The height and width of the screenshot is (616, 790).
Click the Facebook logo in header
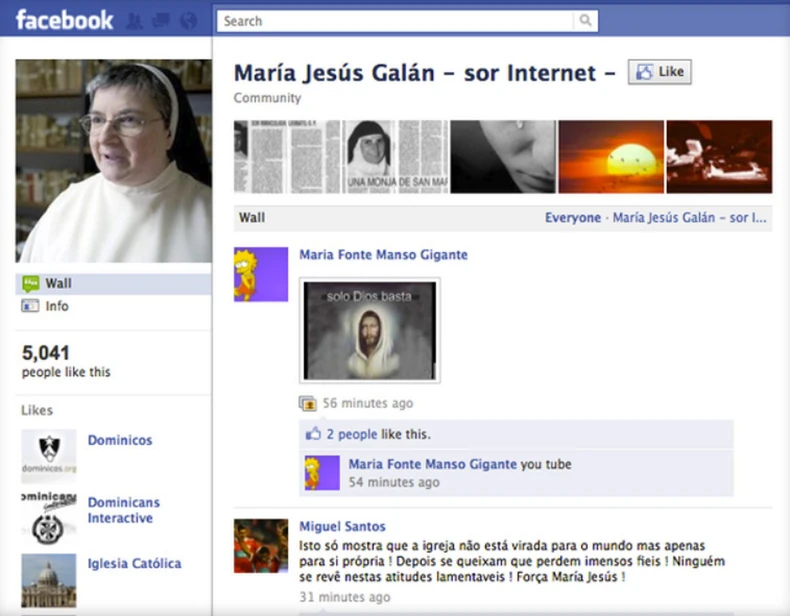click(64, 19)
